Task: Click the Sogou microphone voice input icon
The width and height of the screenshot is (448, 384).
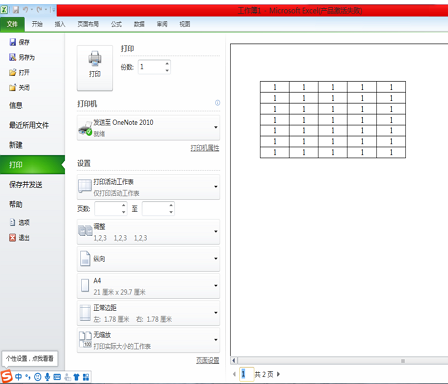Action: click(47, 377)
